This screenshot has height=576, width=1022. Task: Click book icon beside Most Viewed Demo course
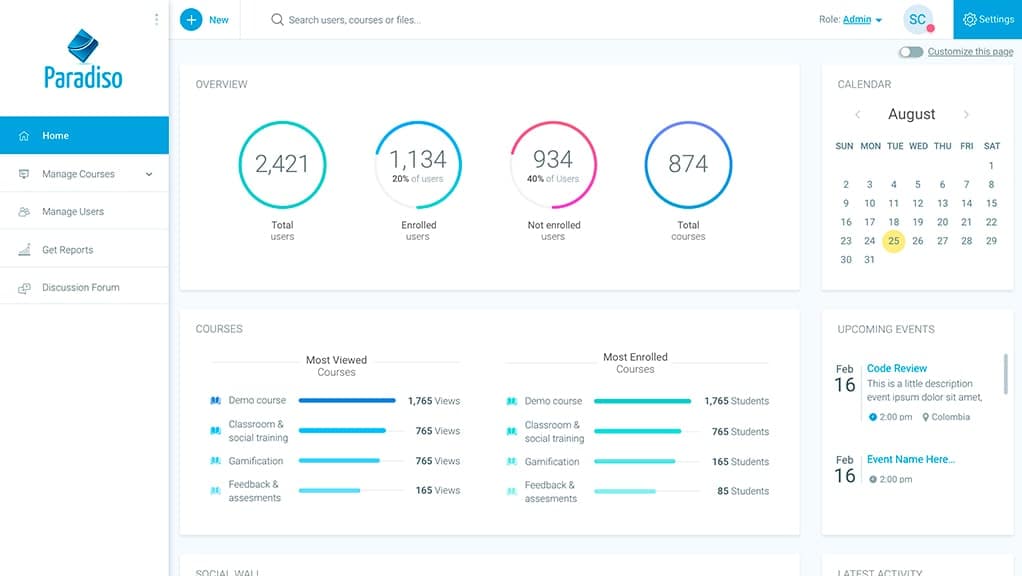216,401
